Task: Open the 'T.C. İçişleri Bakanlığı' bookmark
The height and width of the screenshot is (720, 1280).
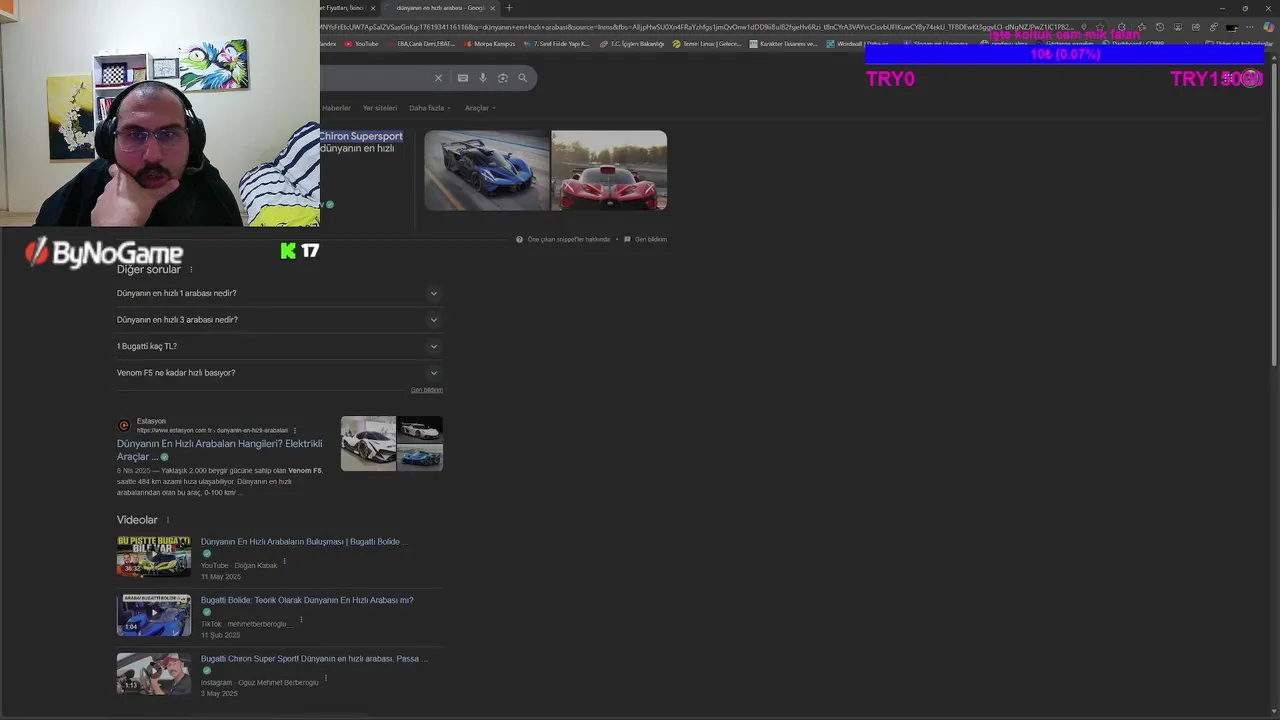Action: [632, 44]
